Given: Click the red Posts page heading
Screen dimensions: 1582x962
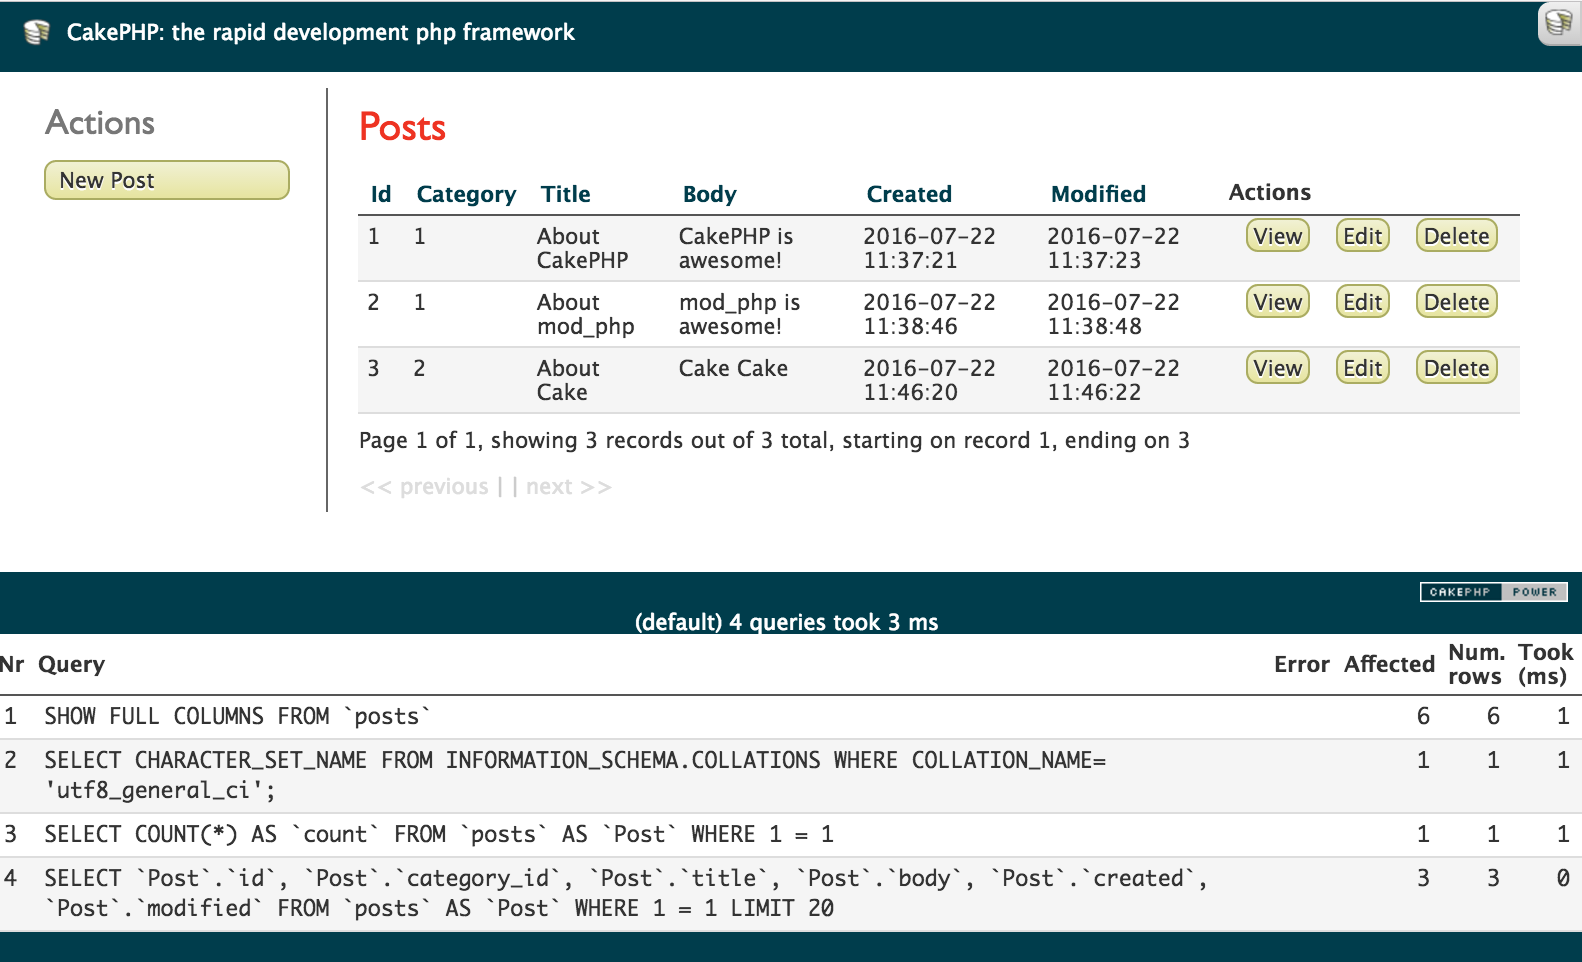Looking at the screenshot, I should pos(402,127).
